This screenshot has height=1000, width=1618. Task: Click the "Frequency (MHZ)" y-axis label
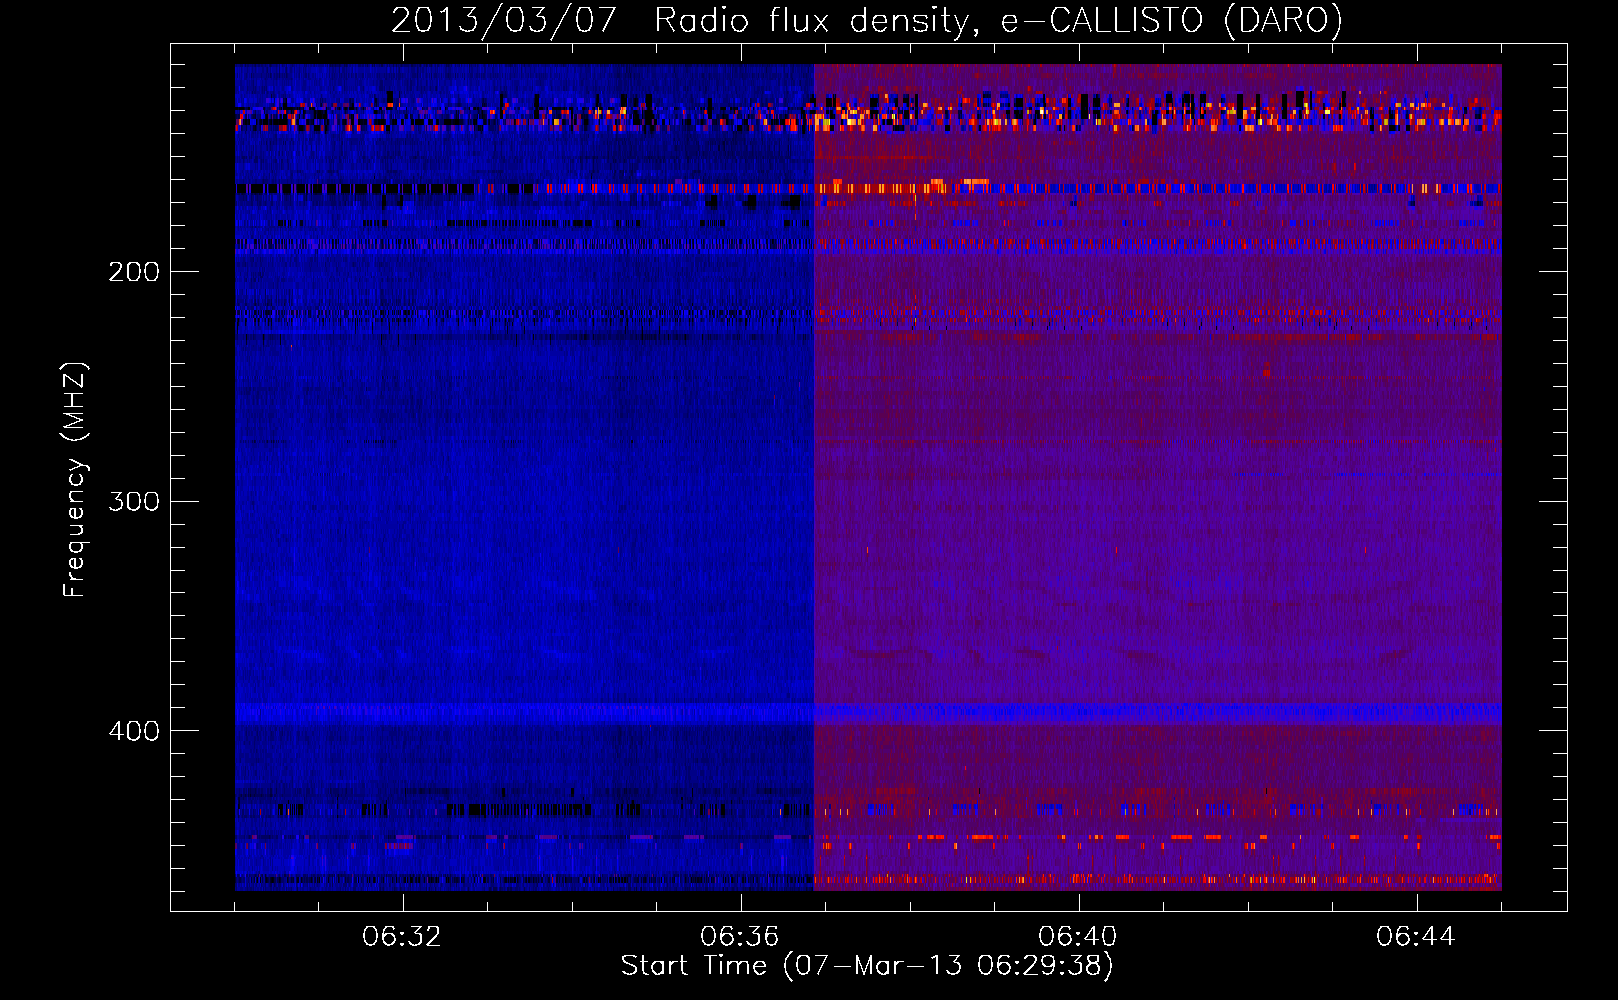[75, 479]
